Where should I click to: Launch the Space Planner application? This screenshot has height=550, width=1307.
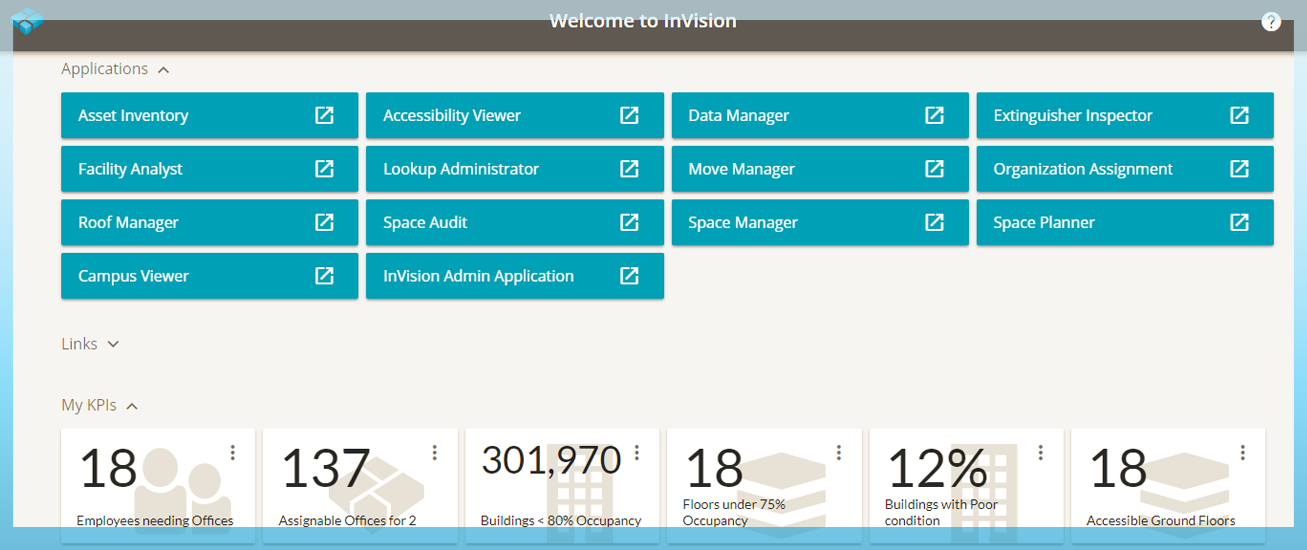(1125, 222)
